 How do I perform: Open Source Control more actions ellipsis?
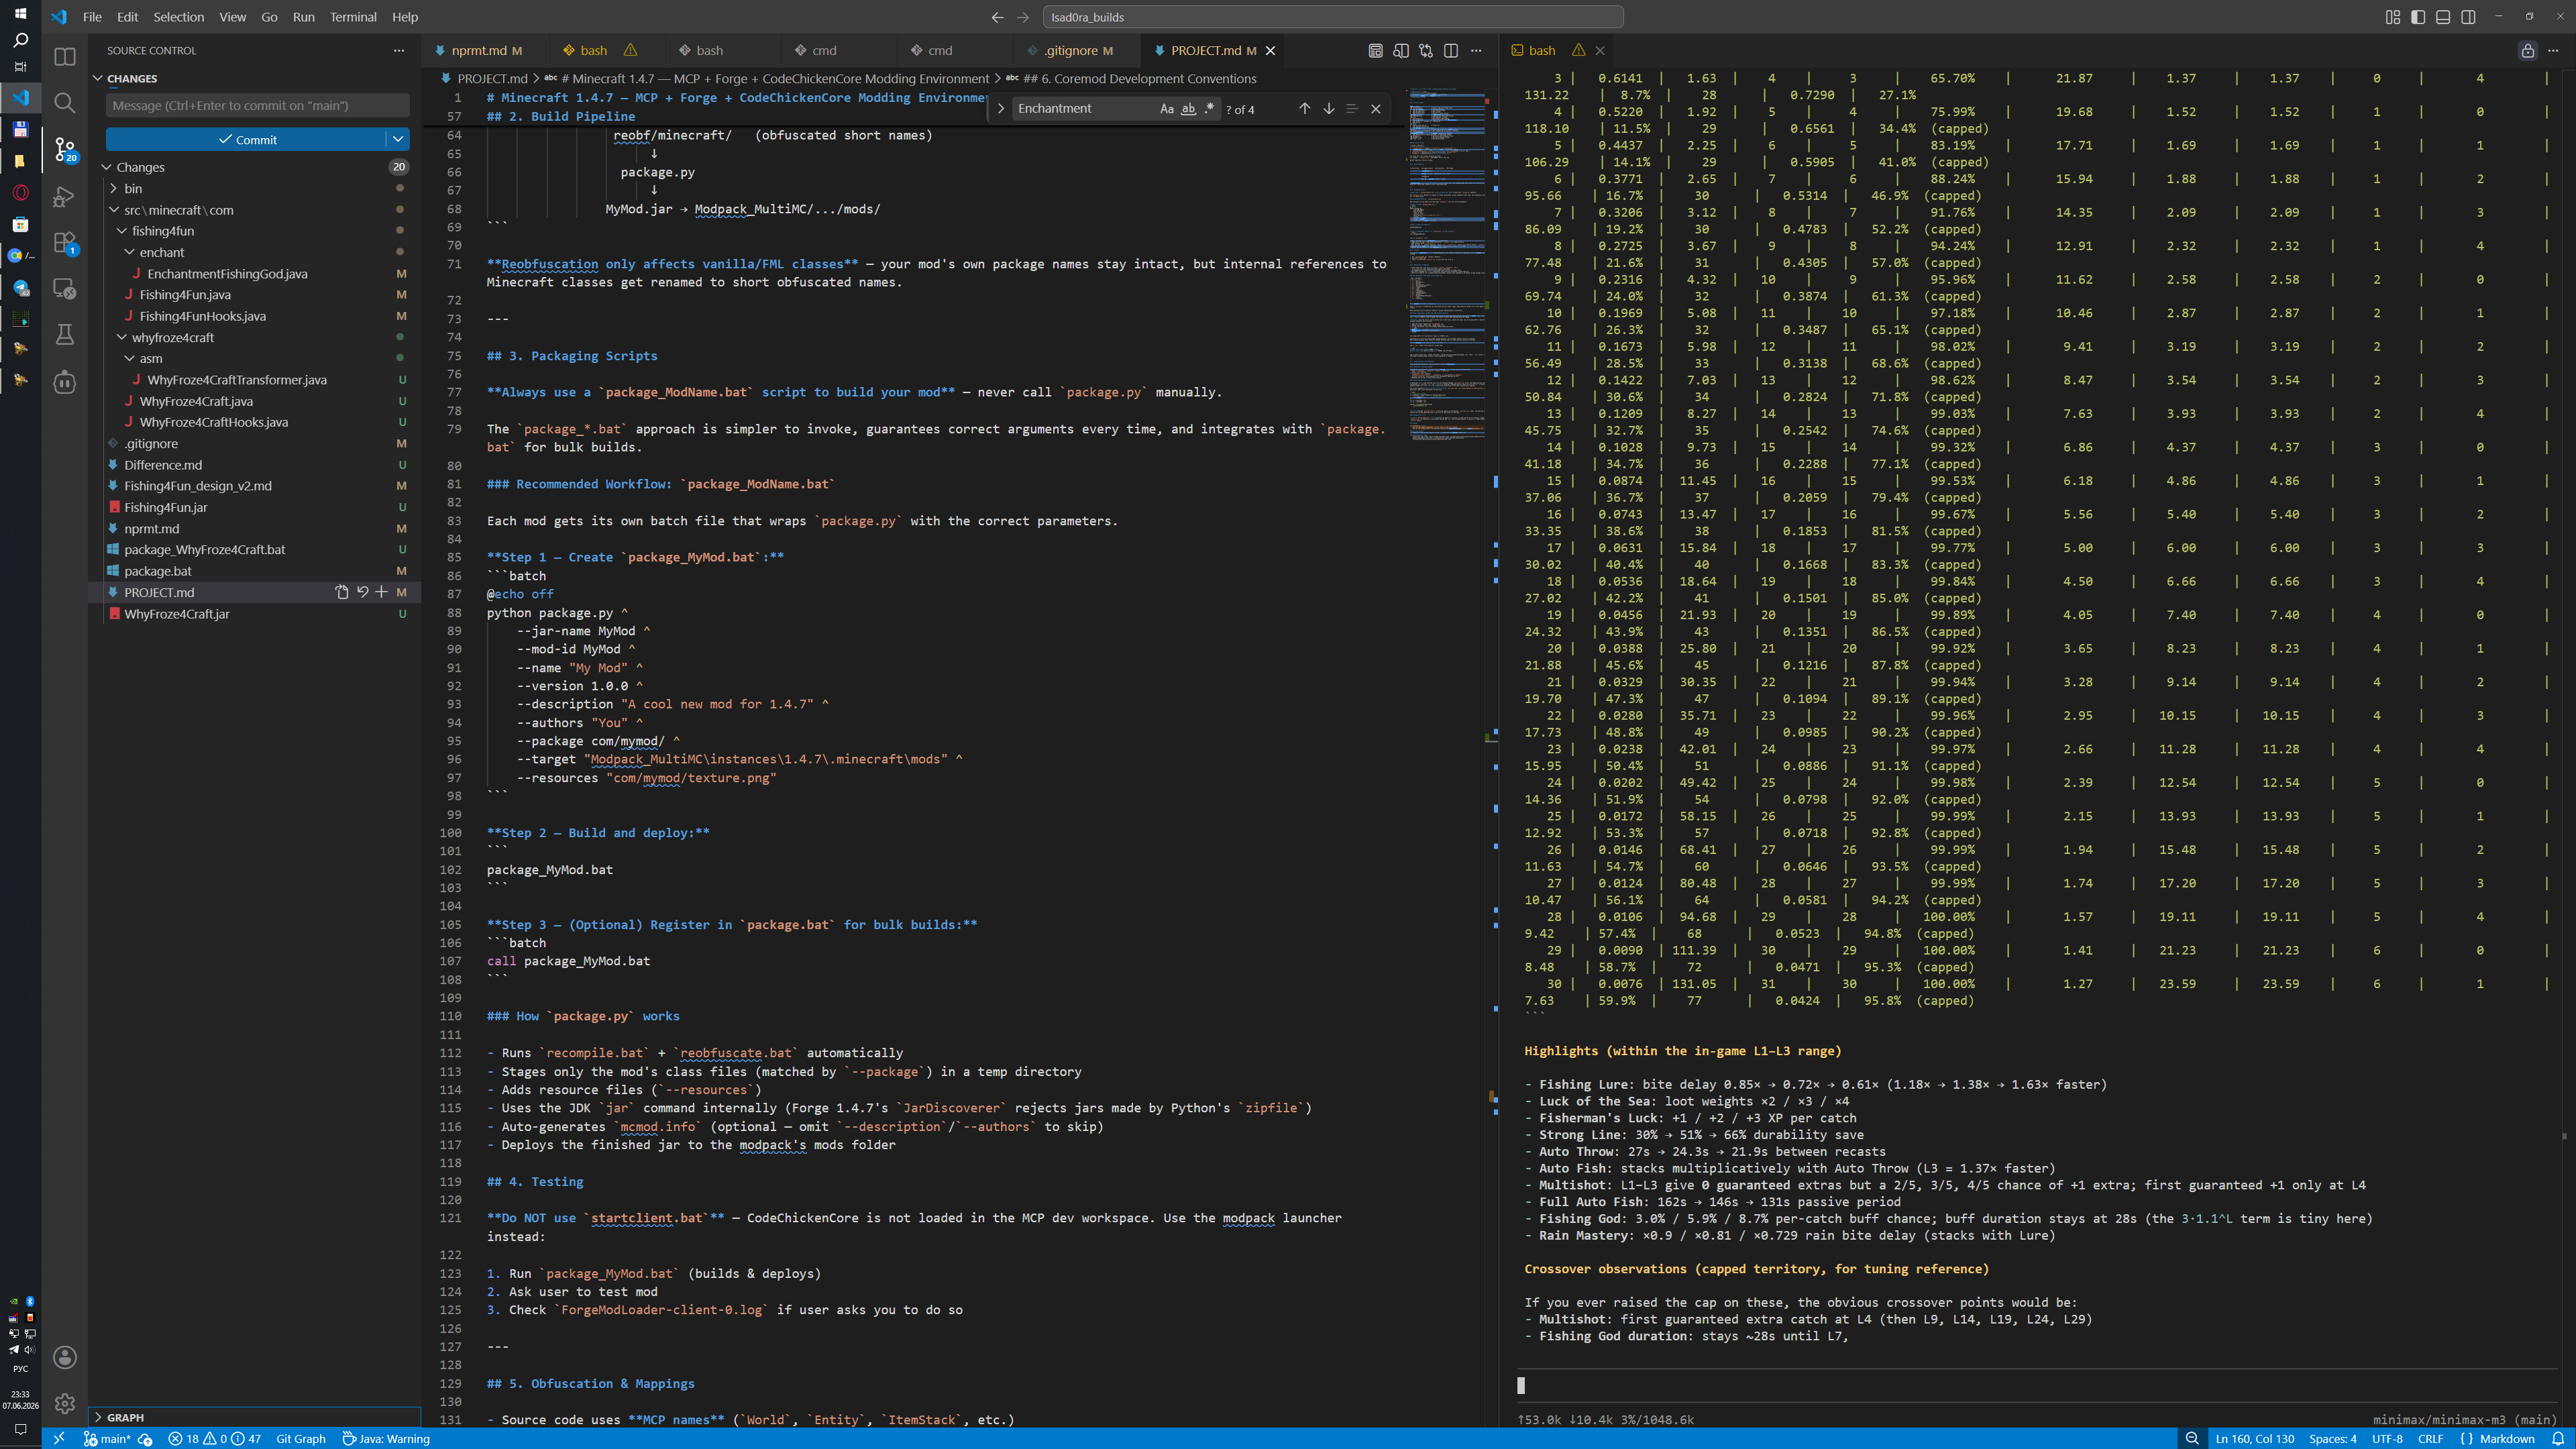(x=399, y=50)
